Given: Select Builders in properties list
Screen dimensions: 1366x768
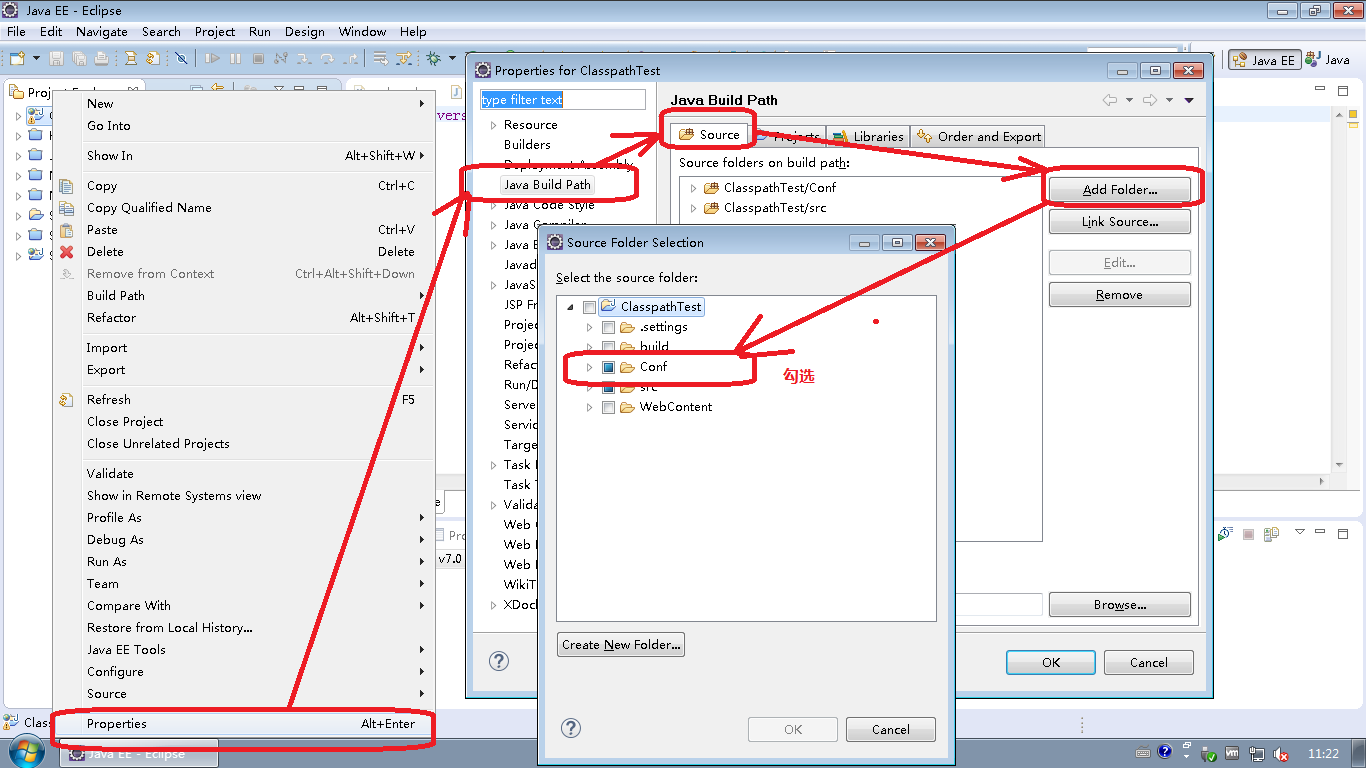Looking at the screenshot, I should 527,145.
